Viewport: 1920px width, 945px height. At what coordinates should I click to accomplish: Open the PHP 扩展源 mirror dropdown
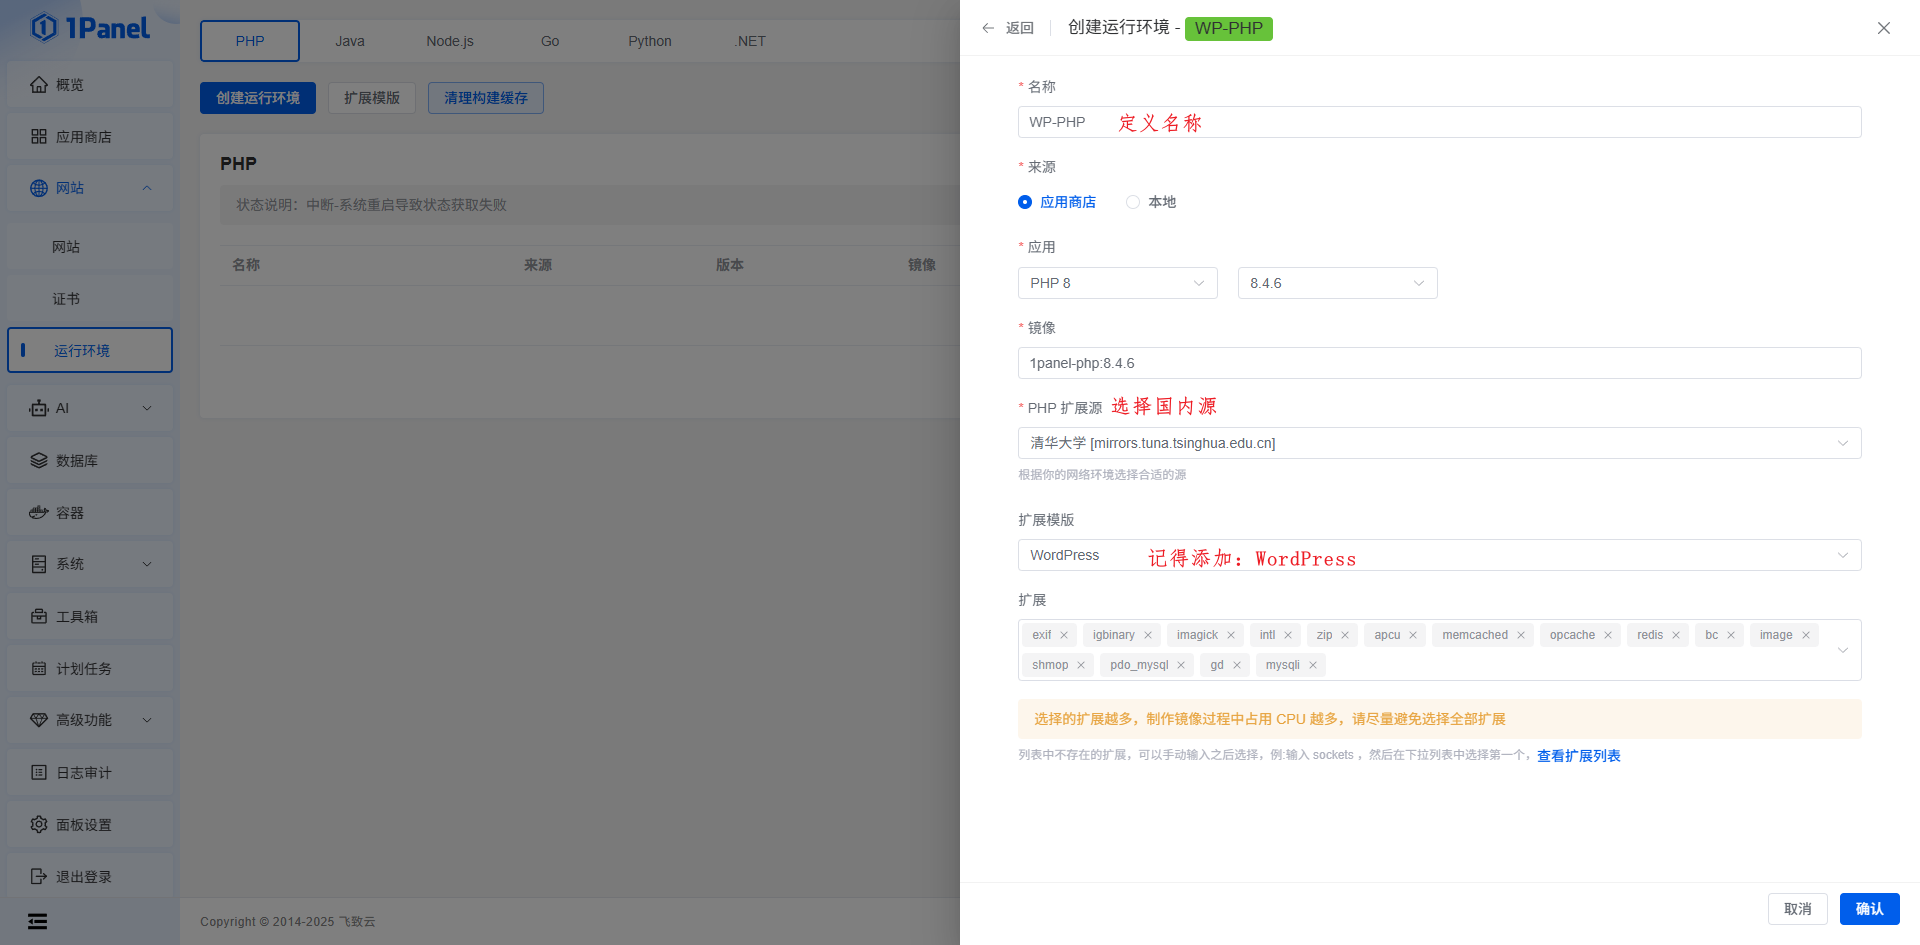pyautogui.click(x=1440, y=443)
